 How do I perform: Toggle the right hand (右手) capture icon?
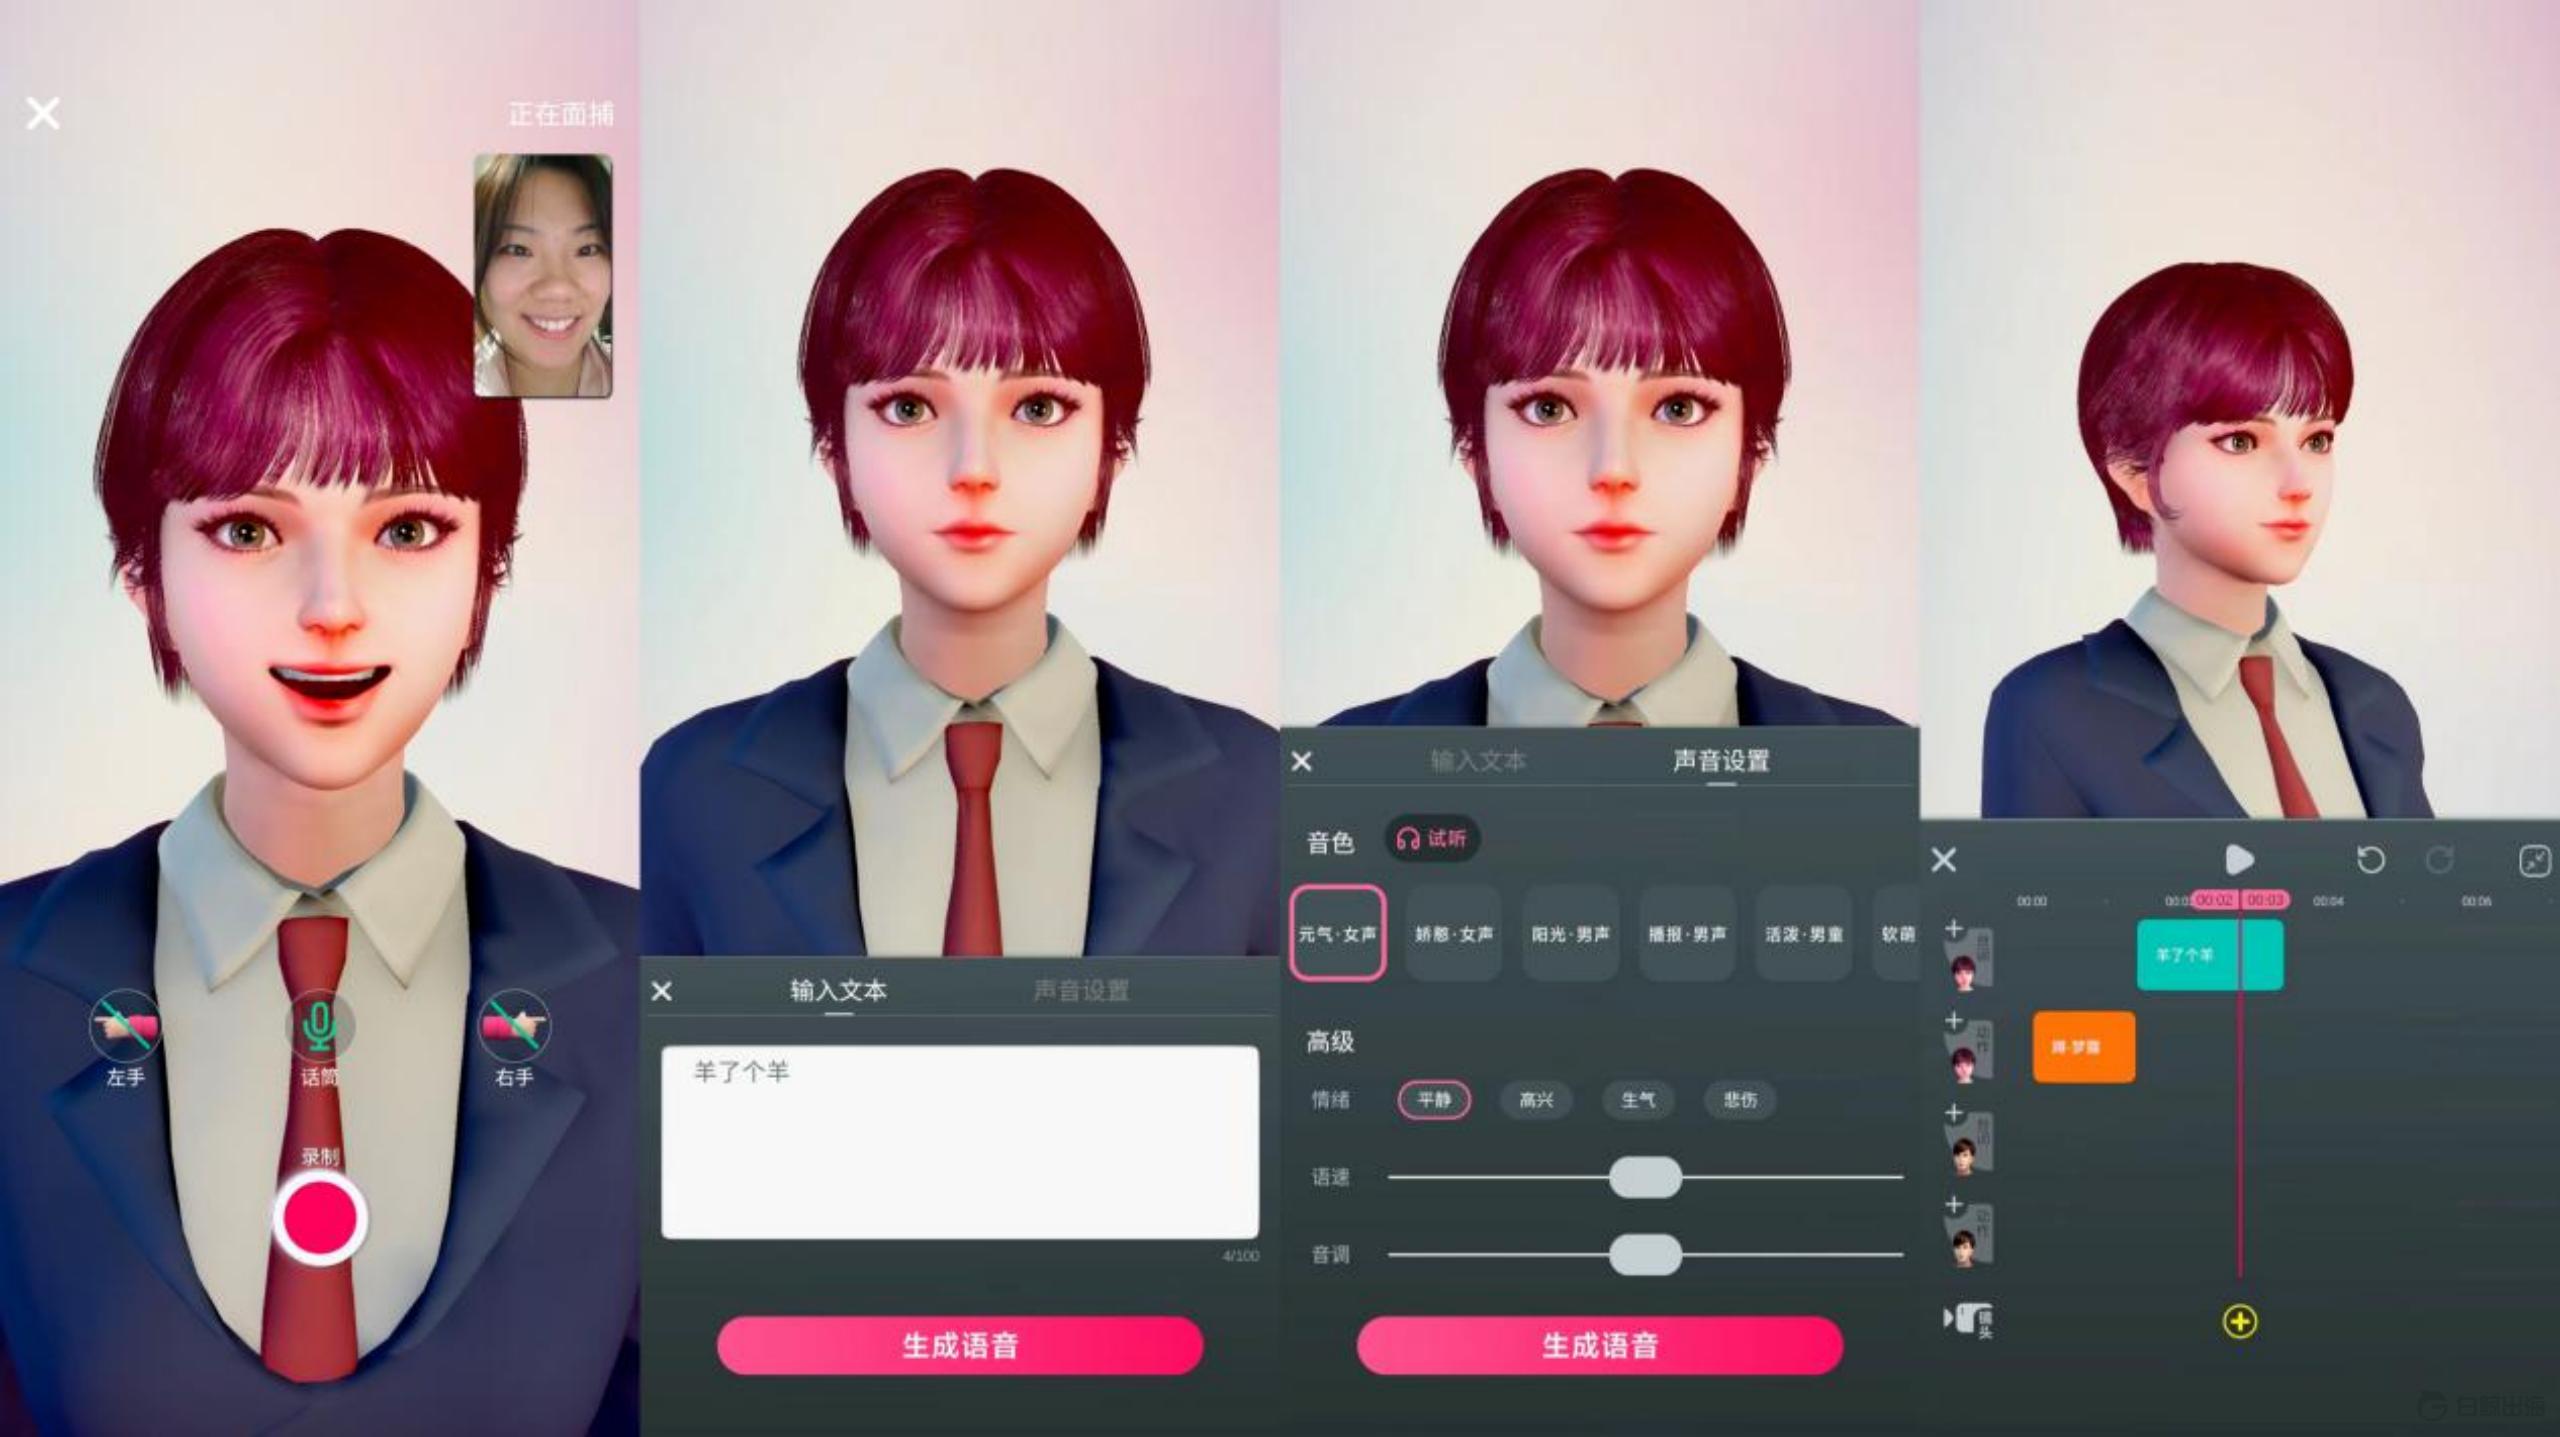pyautogui.click(x=514, y=1026)
